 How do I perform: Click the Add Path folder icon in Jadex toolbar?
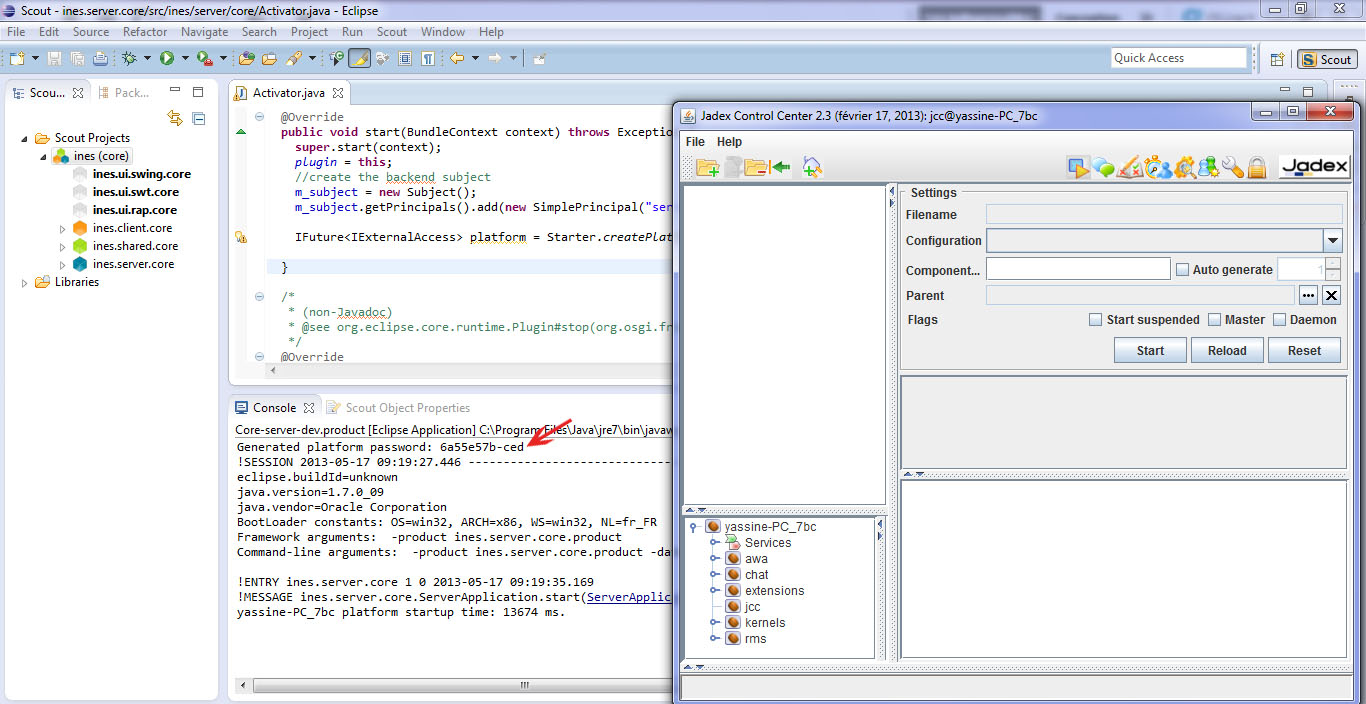[708, 168]
